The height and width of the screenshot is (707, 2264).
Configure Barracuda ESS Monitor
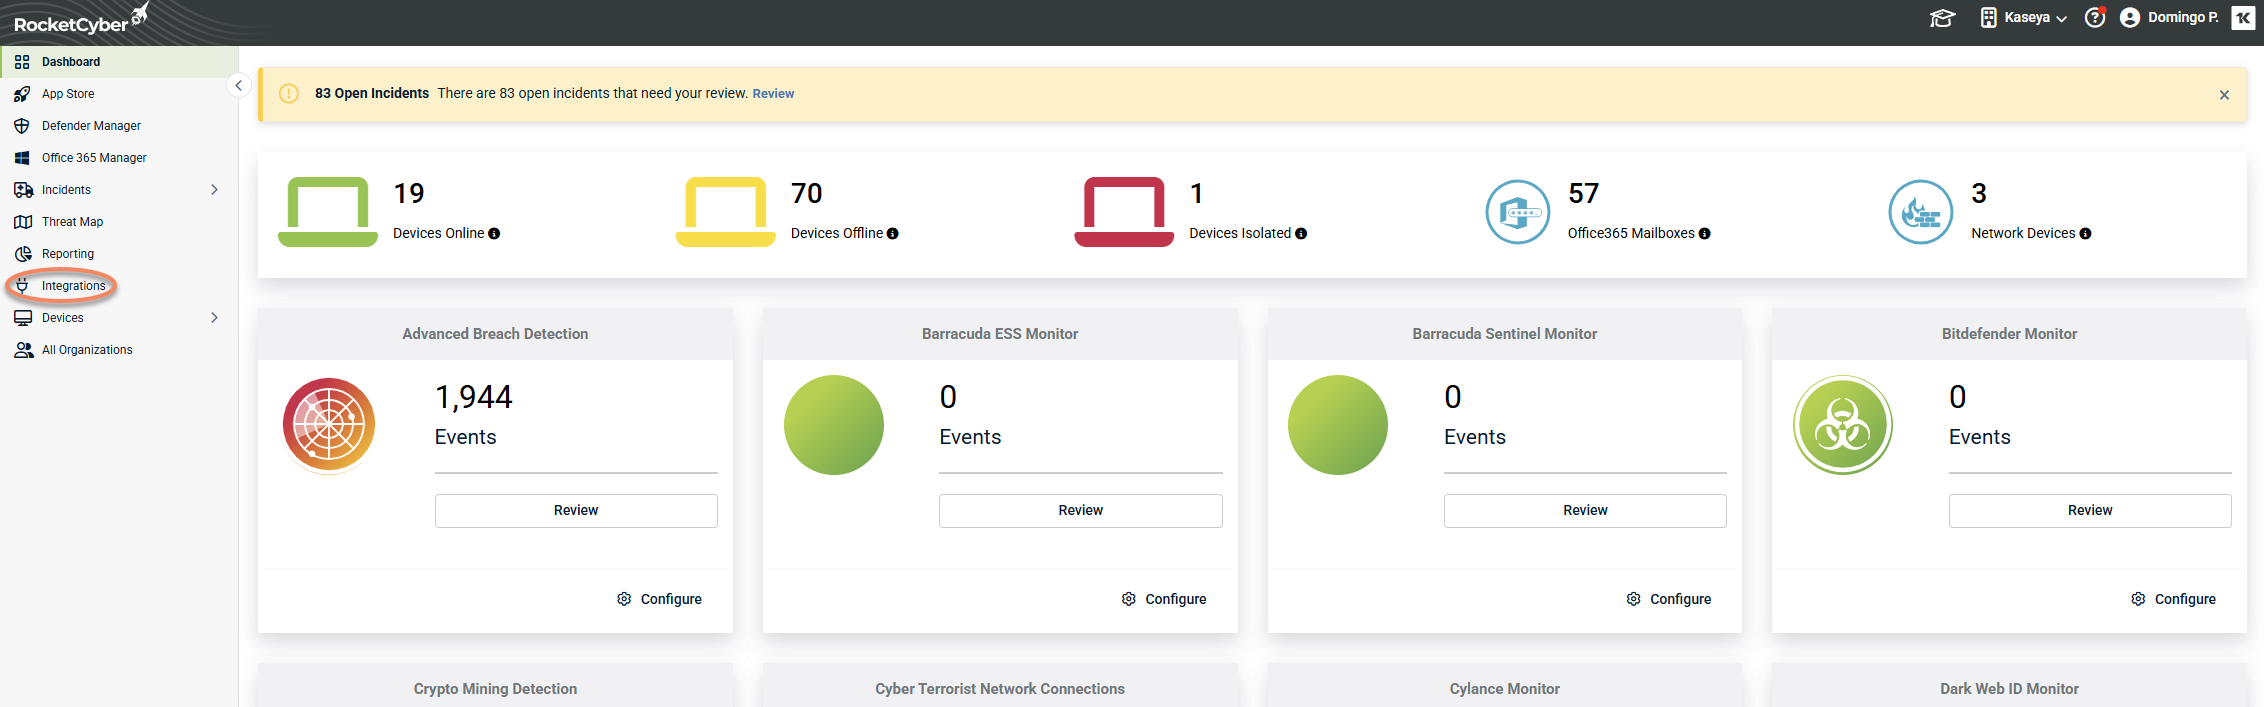(x=1164, y=599)
